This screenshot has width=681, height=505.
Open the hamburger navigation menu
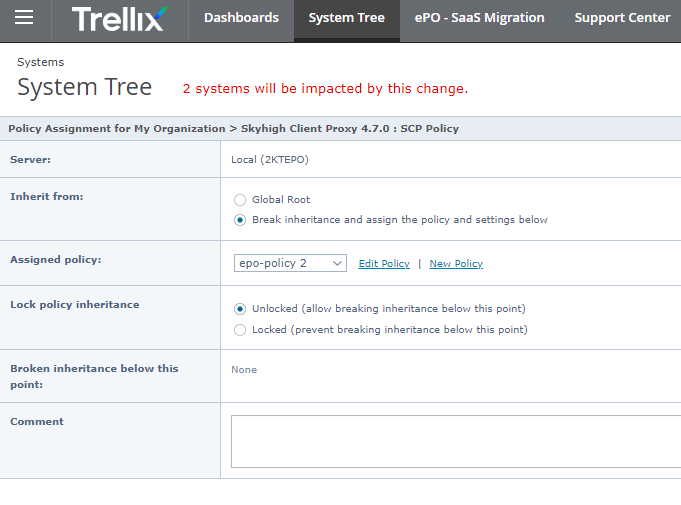point(24,18)
